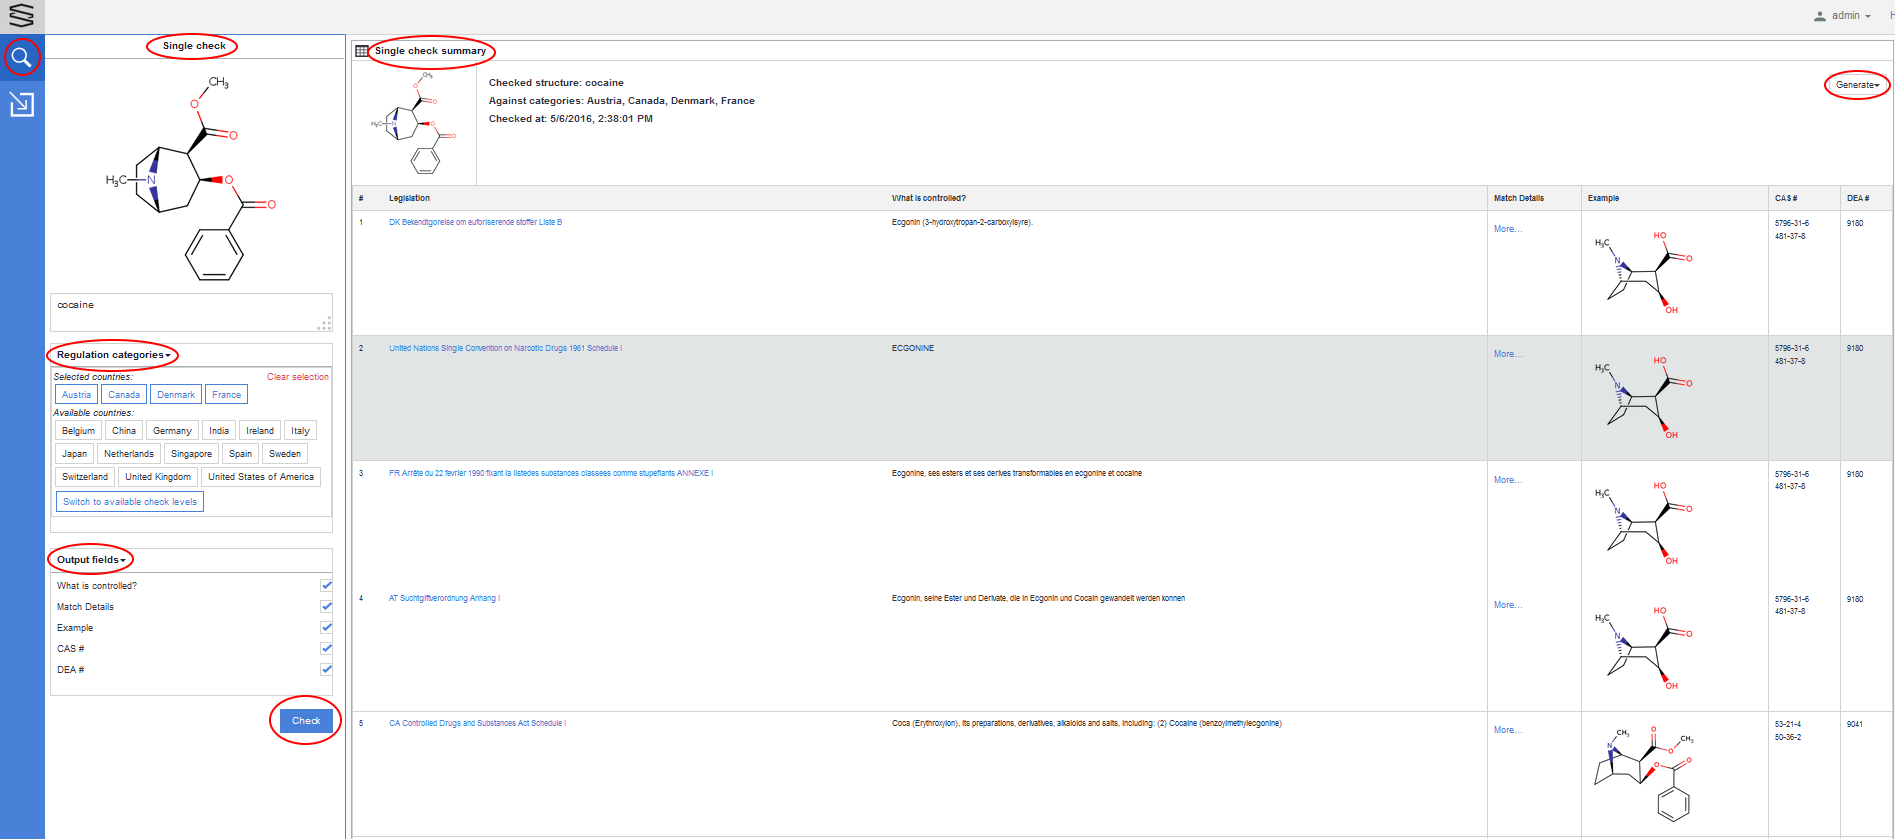Open United Nations Single Convention 1961 link
The height and width of the screenshot is (839, 1895).
(x=505, y=348)
